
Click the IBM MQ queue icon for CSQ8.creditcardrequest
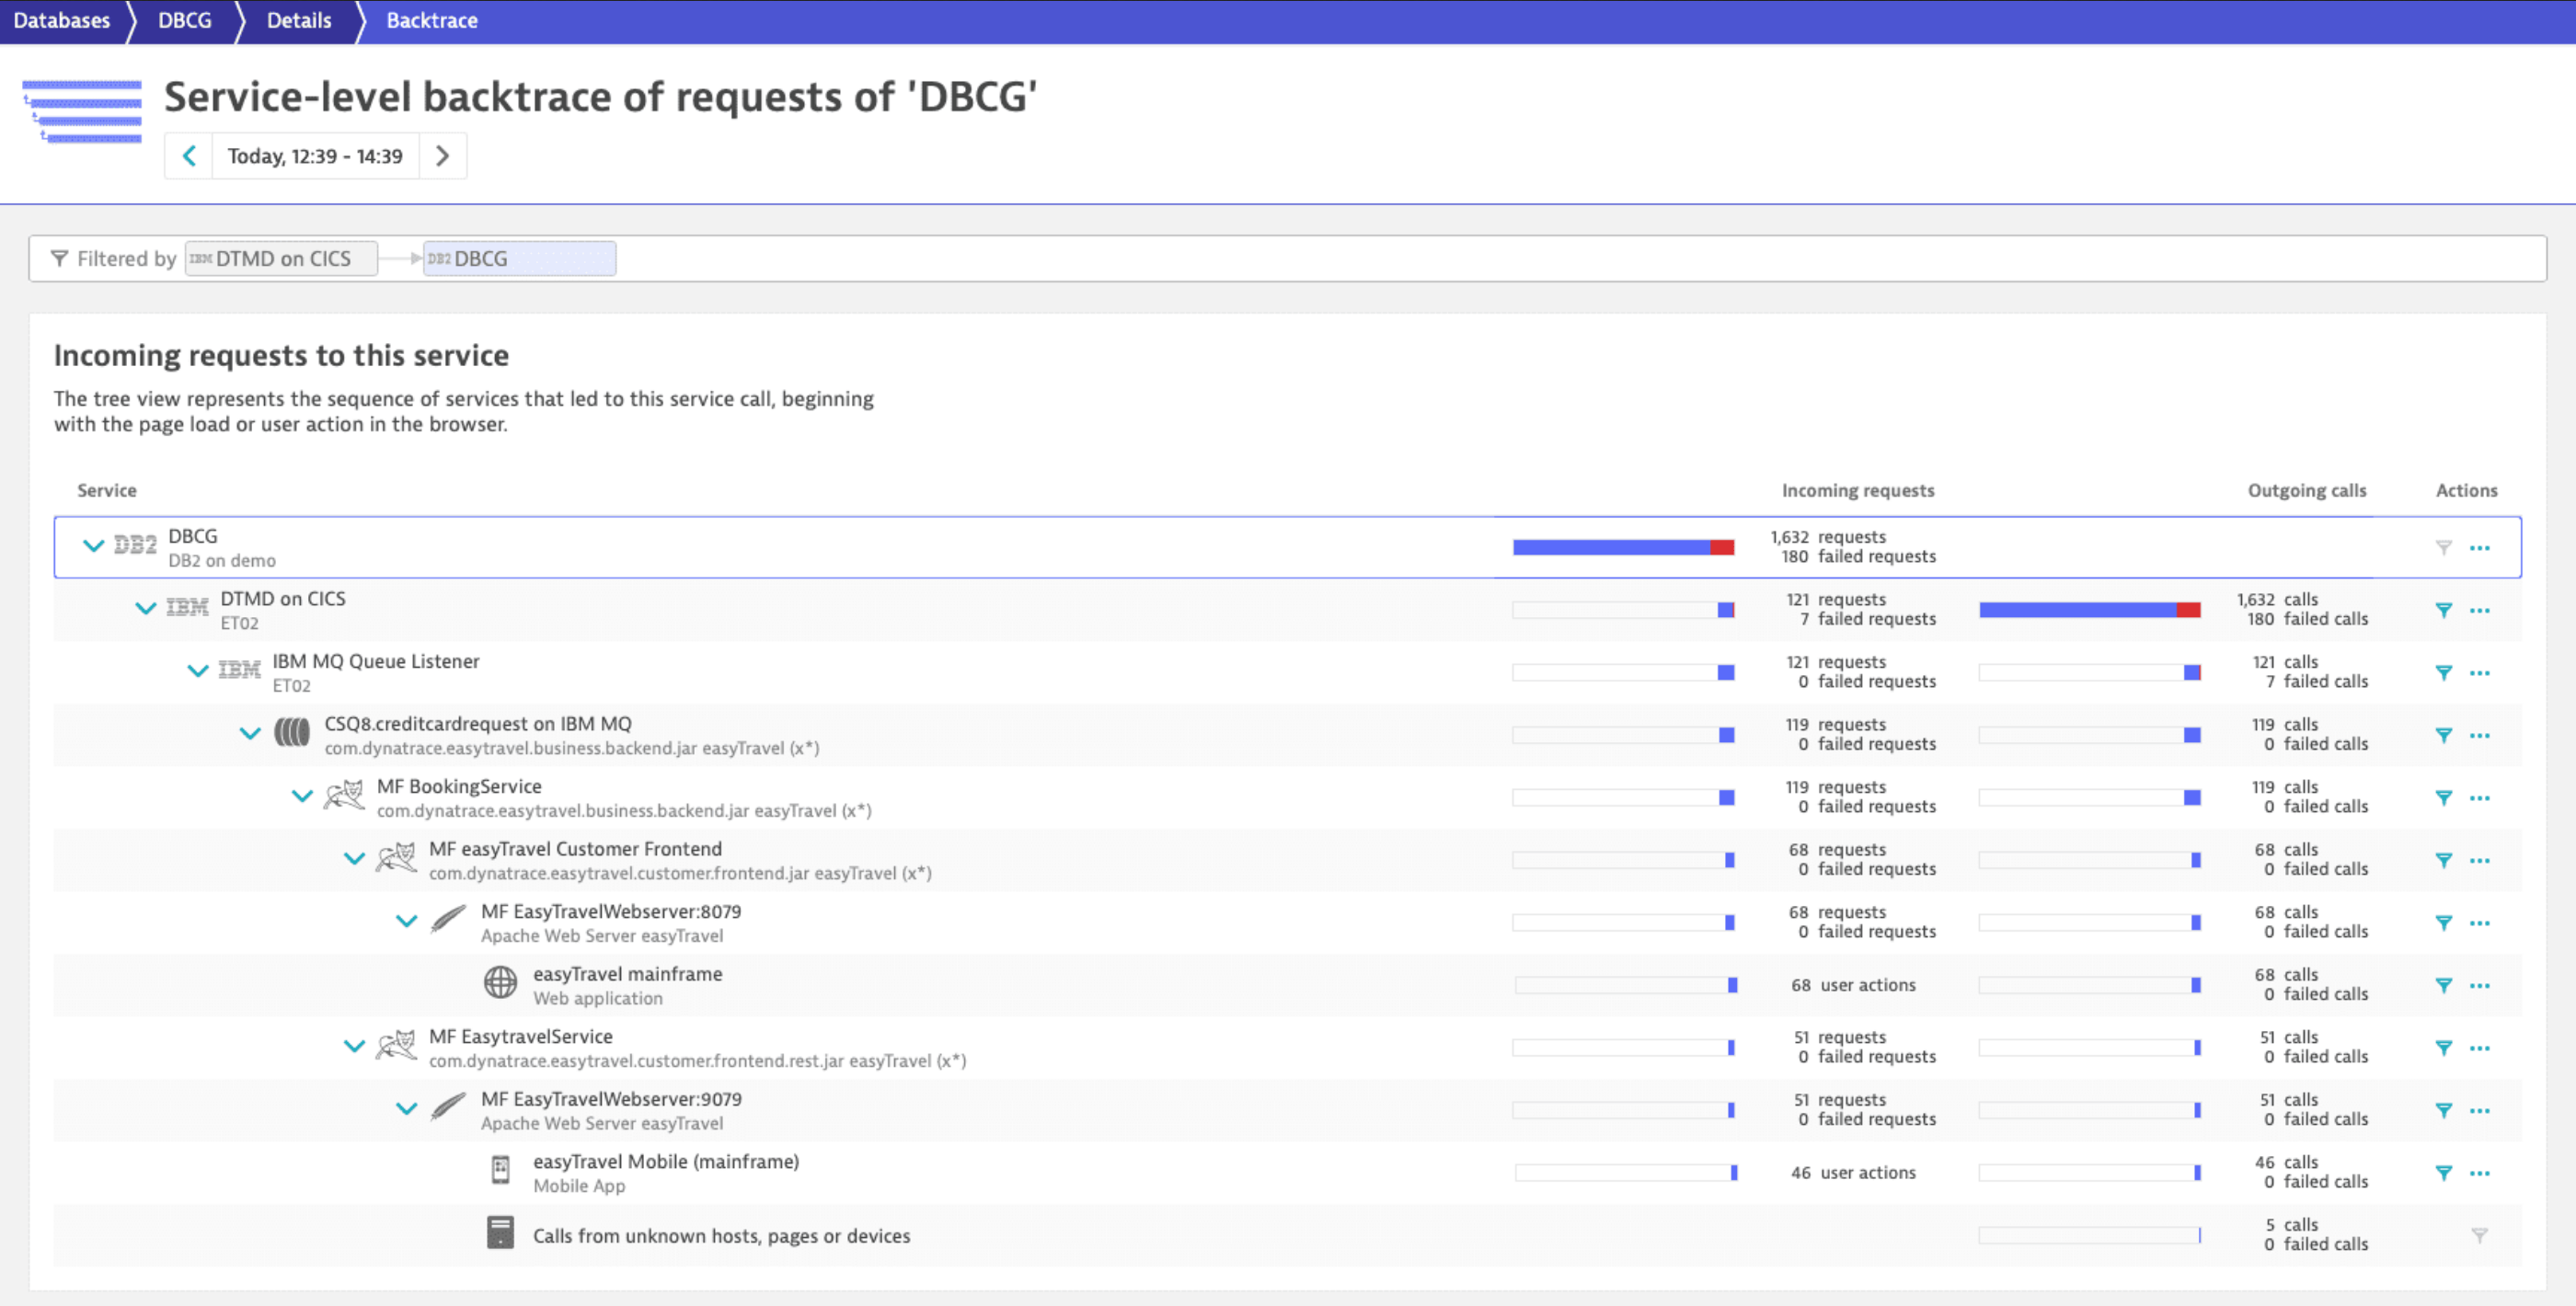tap(292, 733)
